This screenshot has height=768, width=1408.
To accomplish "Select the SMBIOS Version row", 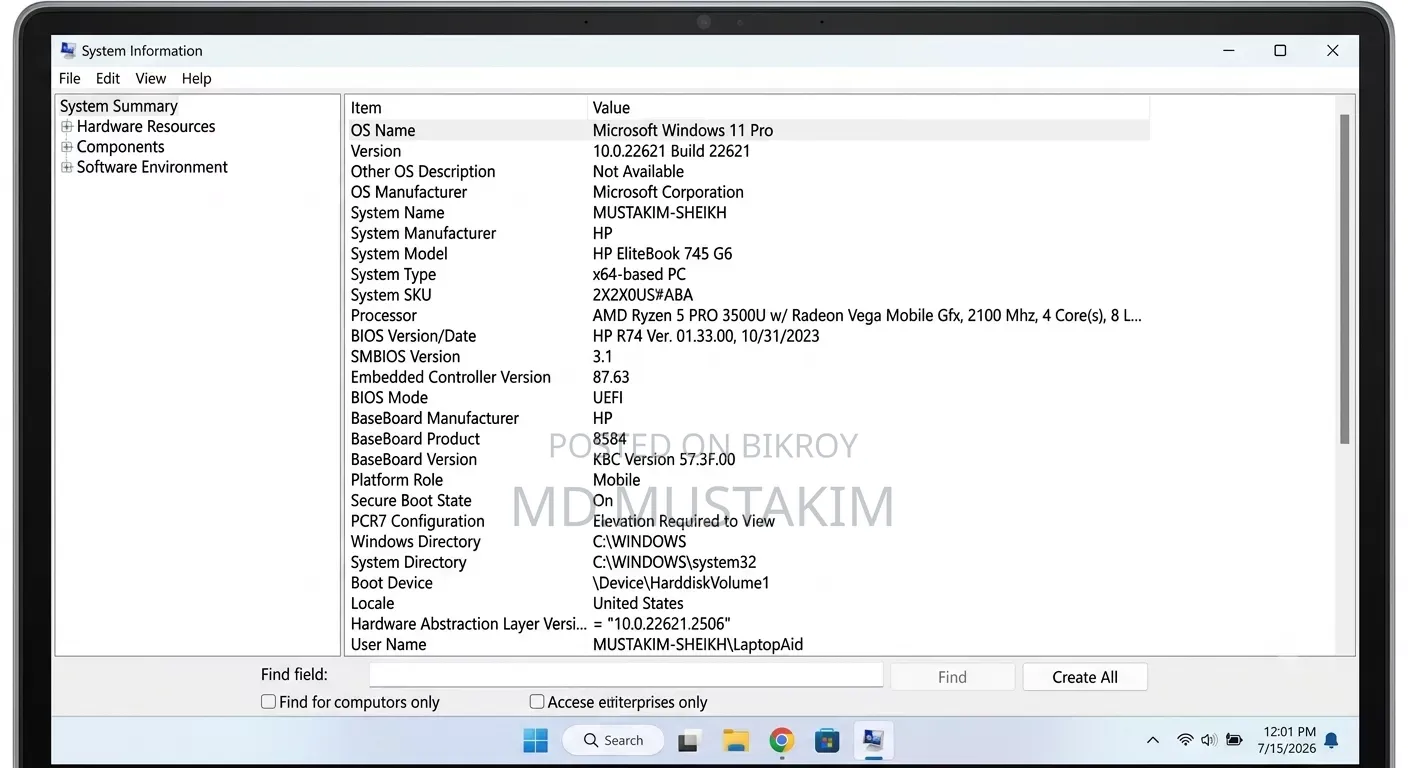I will [x=747, y=357].
